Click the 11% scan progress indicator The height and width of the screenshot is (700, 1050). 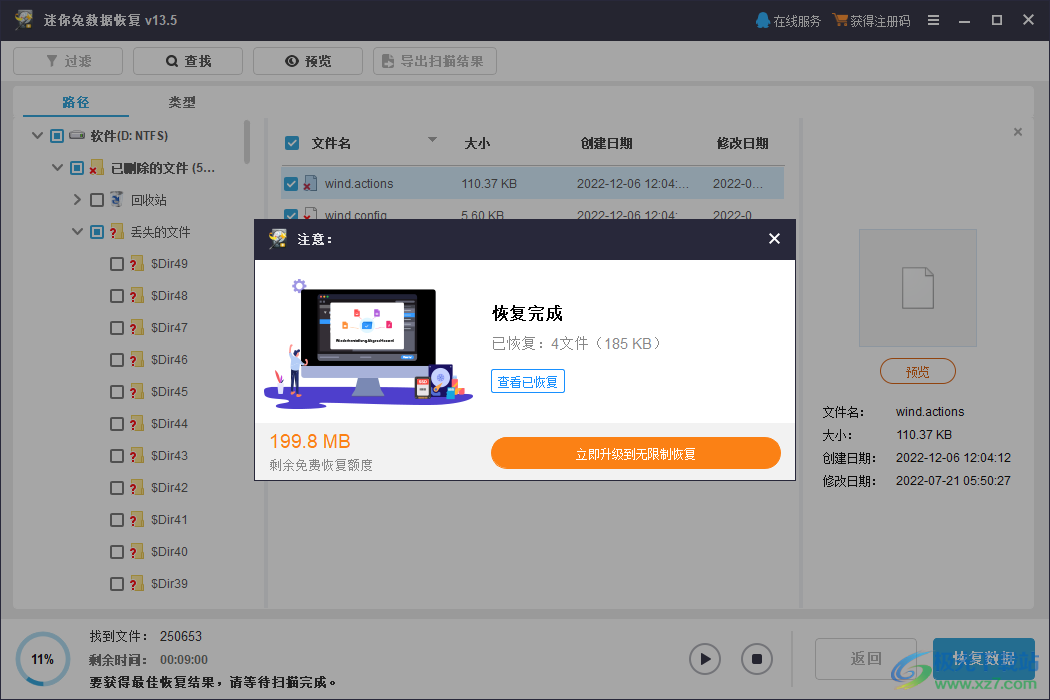(x=41, y=659)
